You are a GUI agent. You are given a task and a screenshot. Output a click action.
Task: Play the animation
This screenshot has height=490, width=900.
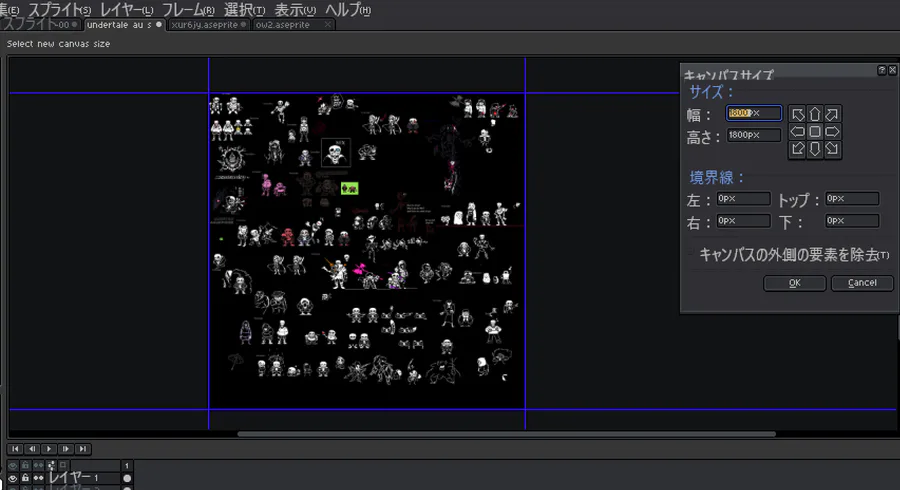pyautogui.click(x=49, y=449)
